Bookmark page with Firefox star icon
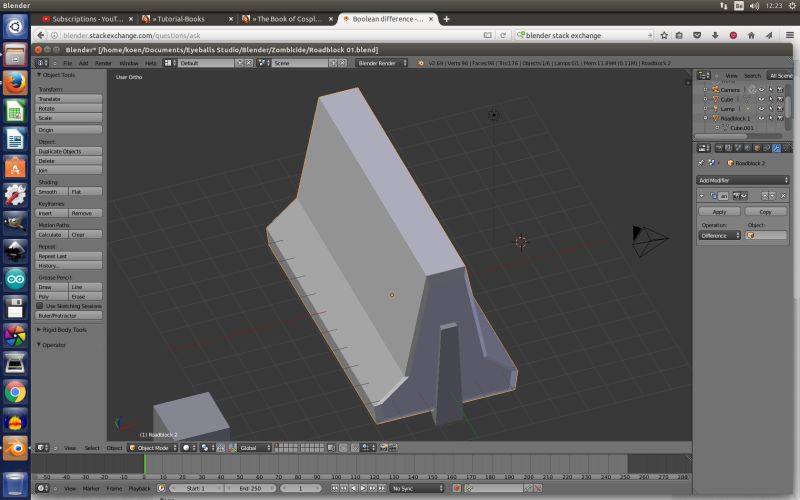The width and height of the screenshot is (800, 500). tap(664, 35)
